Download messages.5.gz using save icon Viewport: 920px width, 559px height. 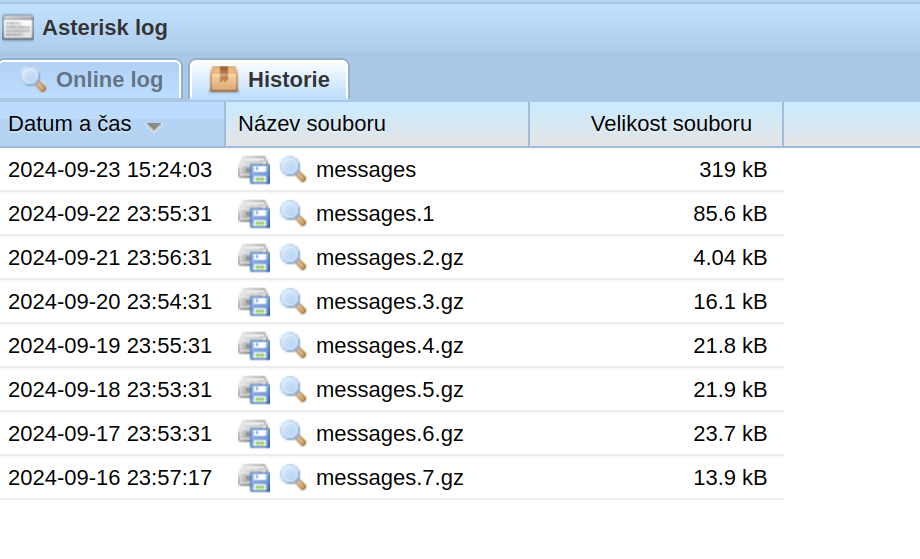(x=254, y=390)
